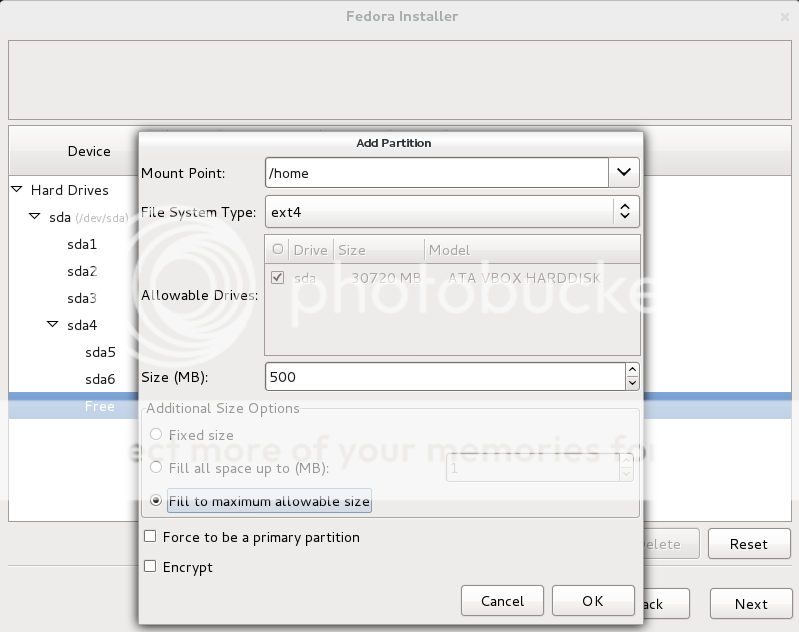Select Fill to maximum allowable size

(x=156, y=501)
